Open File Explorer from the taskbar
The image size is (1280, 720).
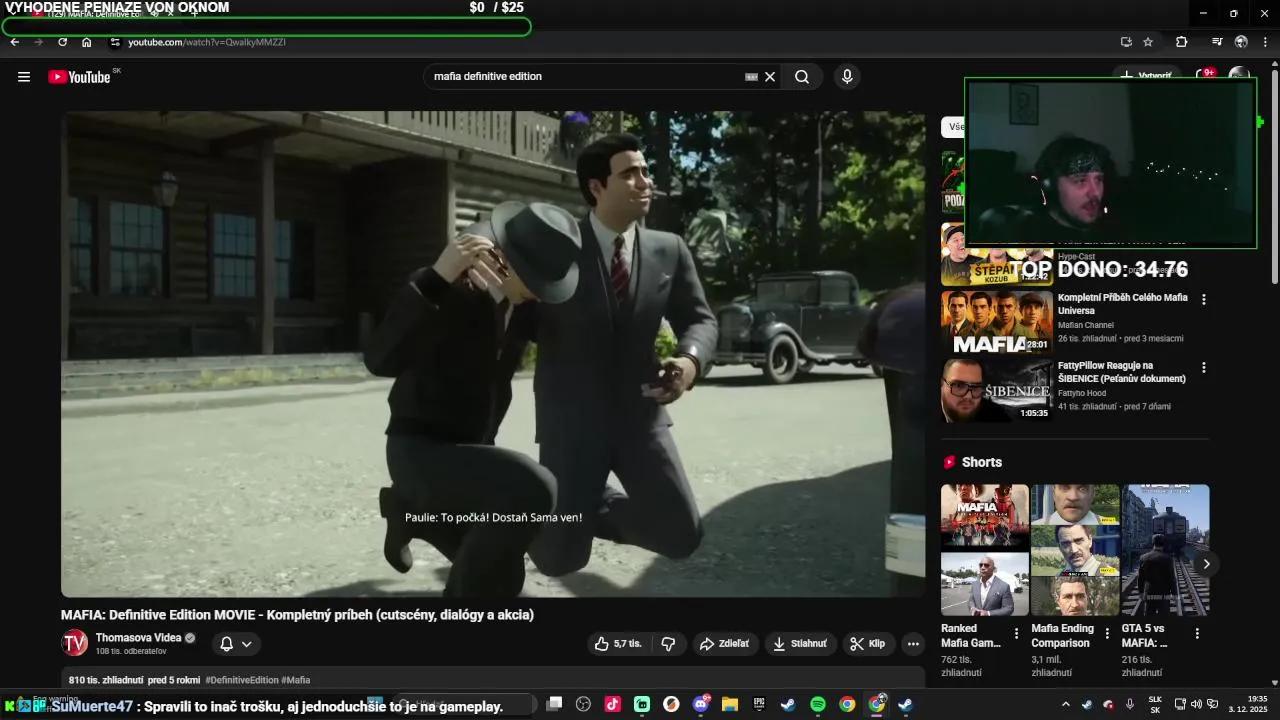click(730, 704)
